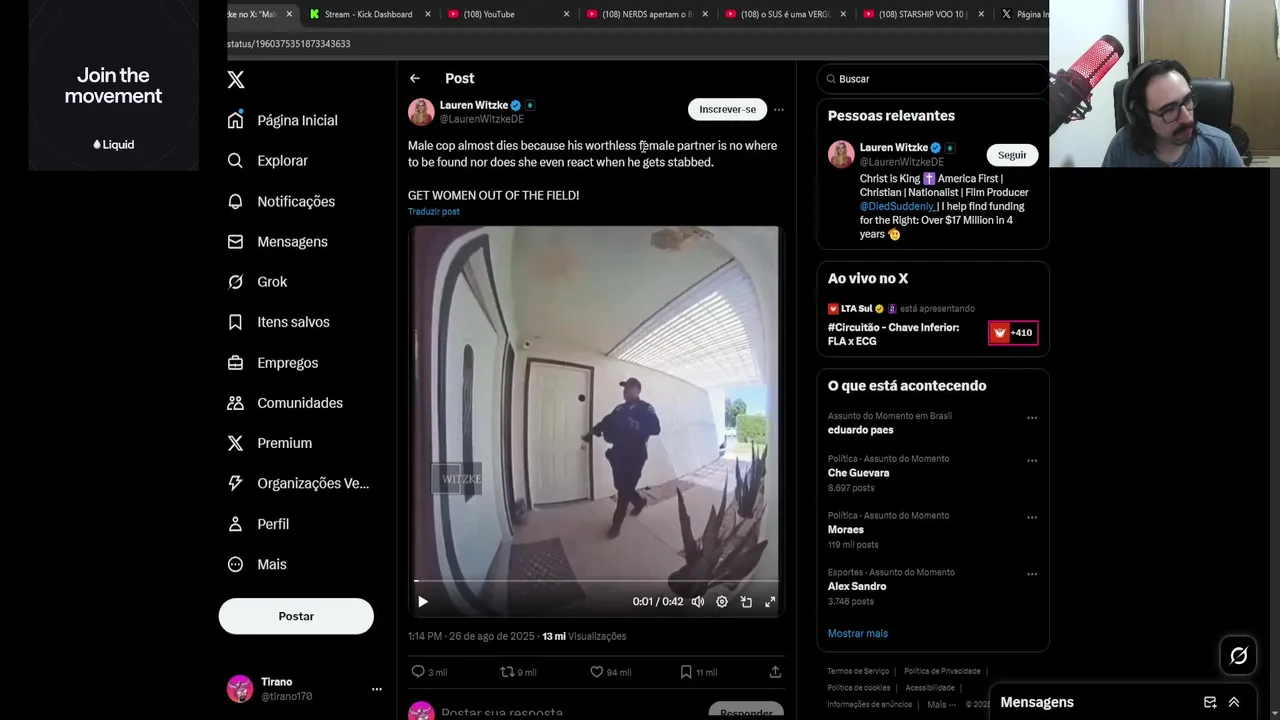Close the (108) YouTube tab
Screen dimensions: 1280x720
click(x=566, y=14)
